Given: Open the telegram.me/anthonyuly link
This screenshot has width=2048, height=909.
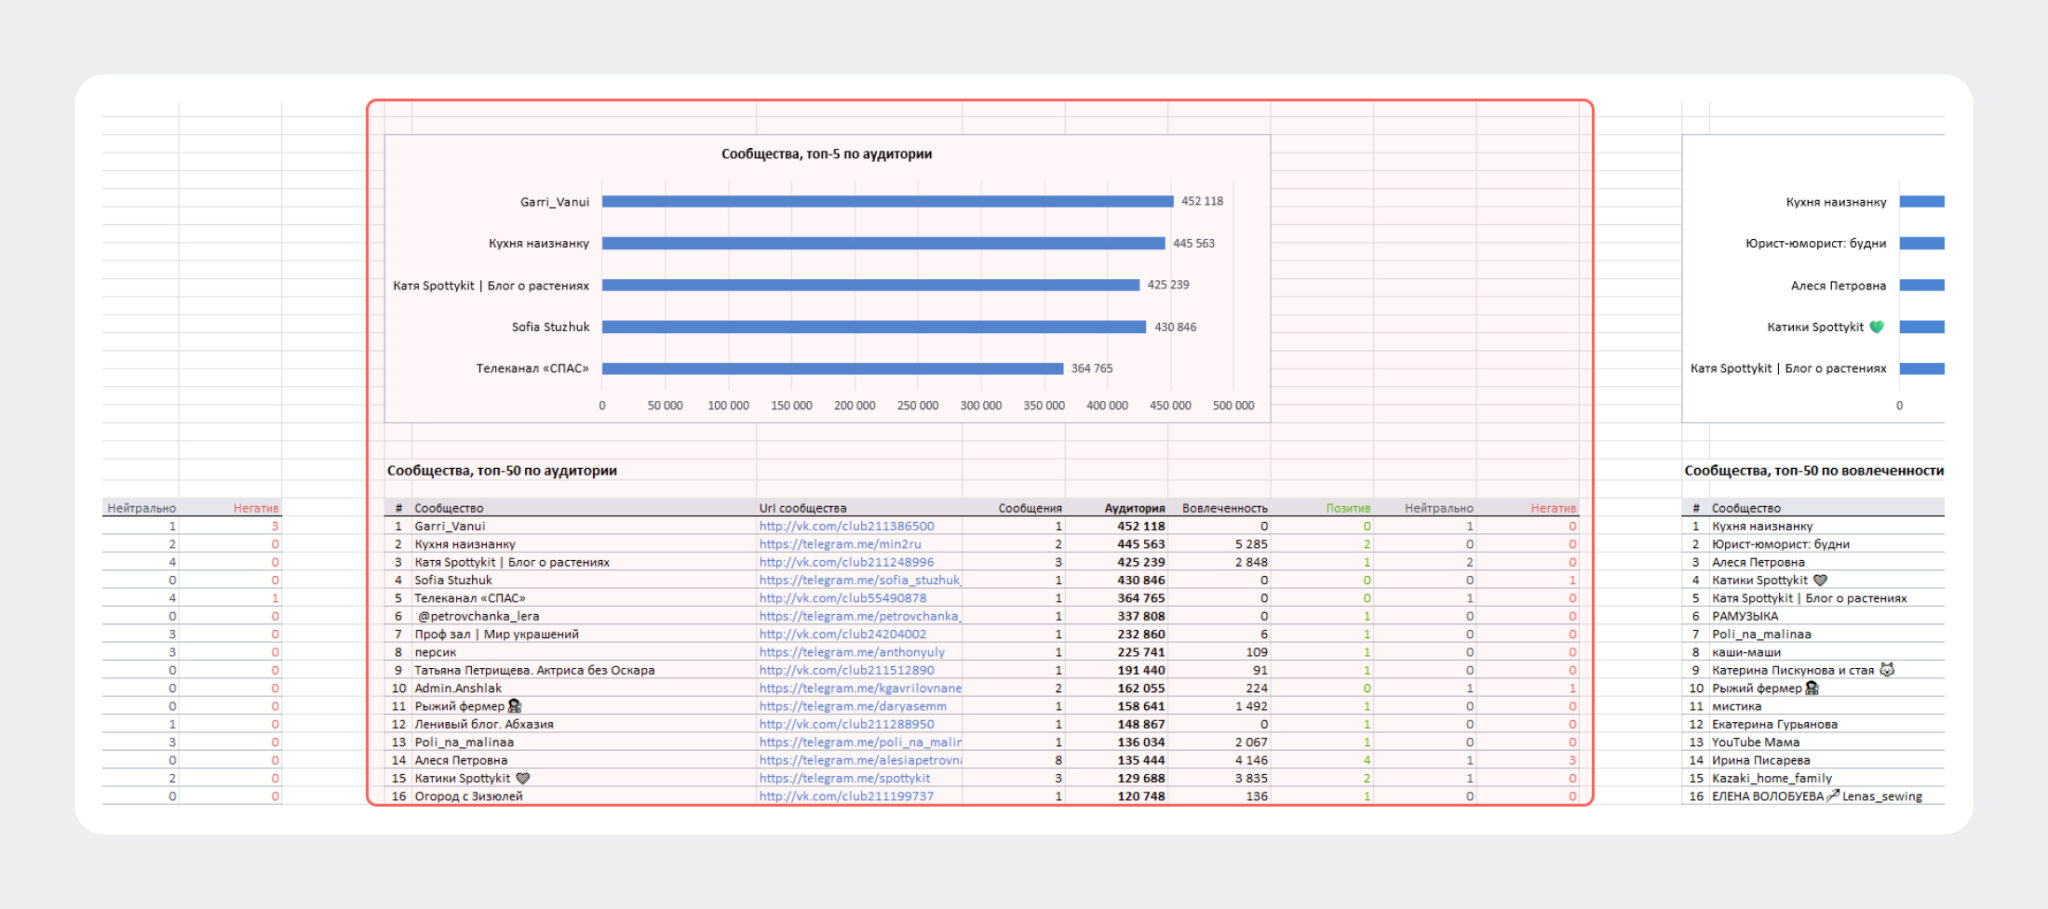Looking at the screenshot, I should [x=851, y=652].
